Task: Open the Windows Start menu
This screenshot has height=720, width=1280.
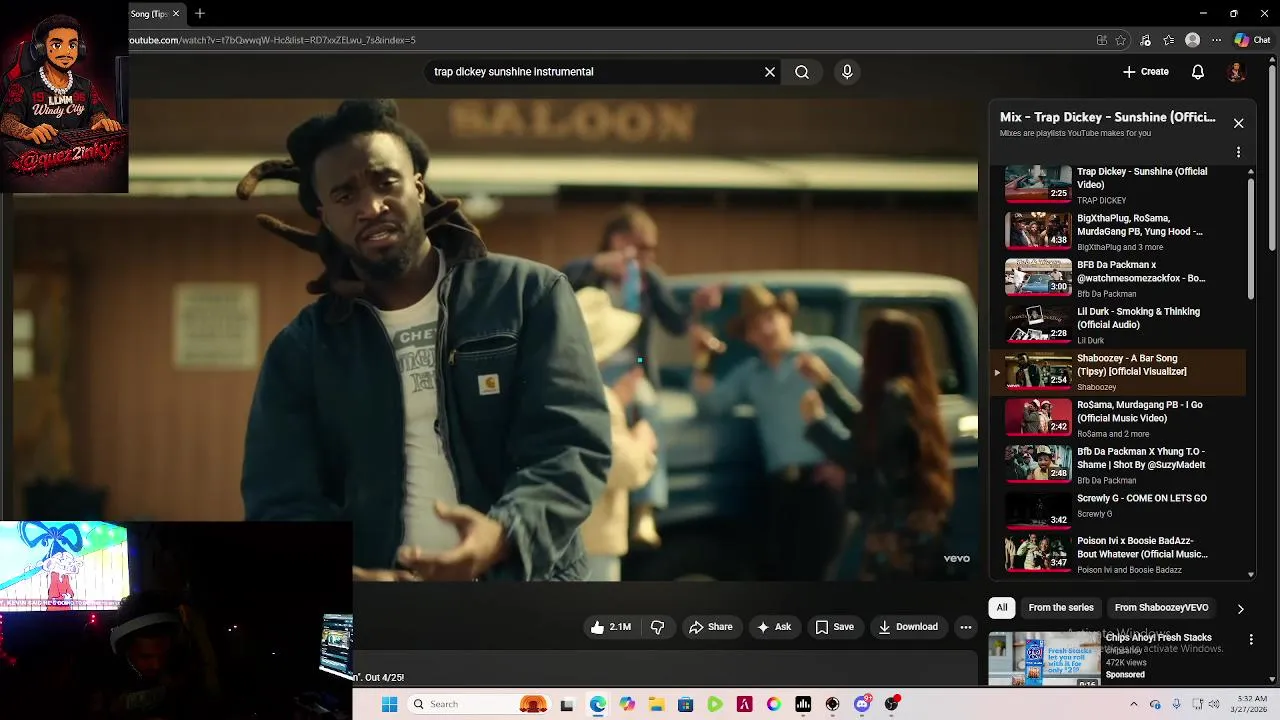Action: [x=389, y=704]
